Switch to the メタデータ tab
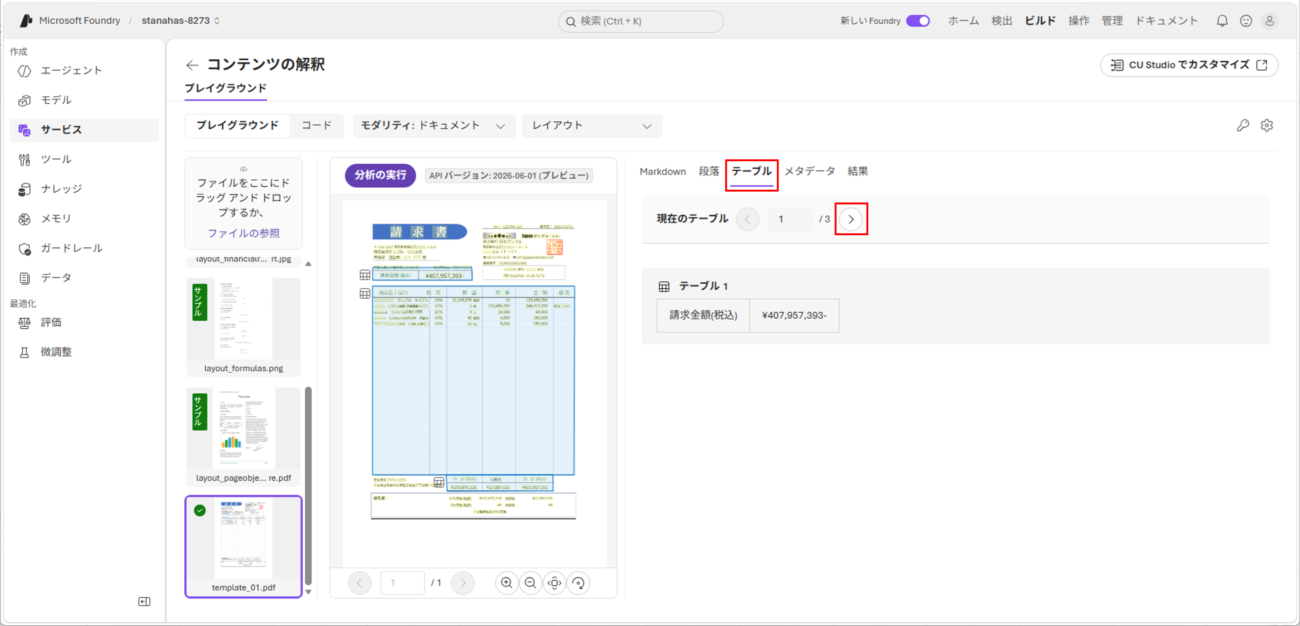 (x=810, y=171)
